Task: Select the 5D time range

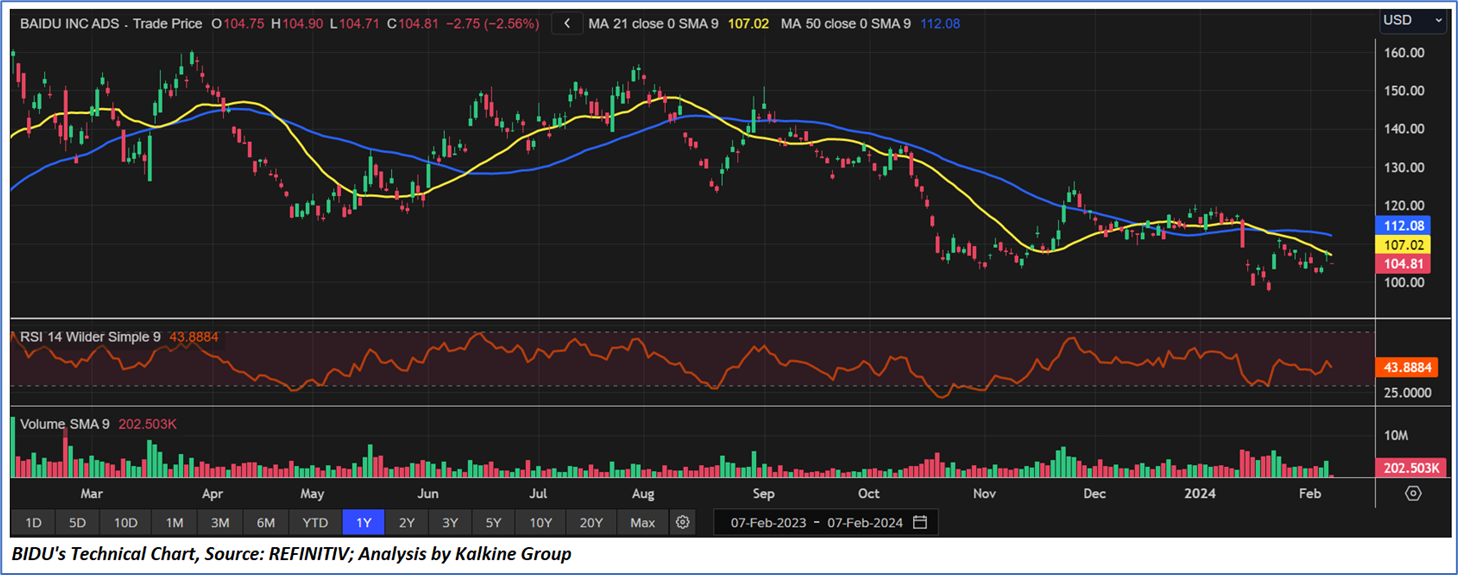Action: point(77,523)
